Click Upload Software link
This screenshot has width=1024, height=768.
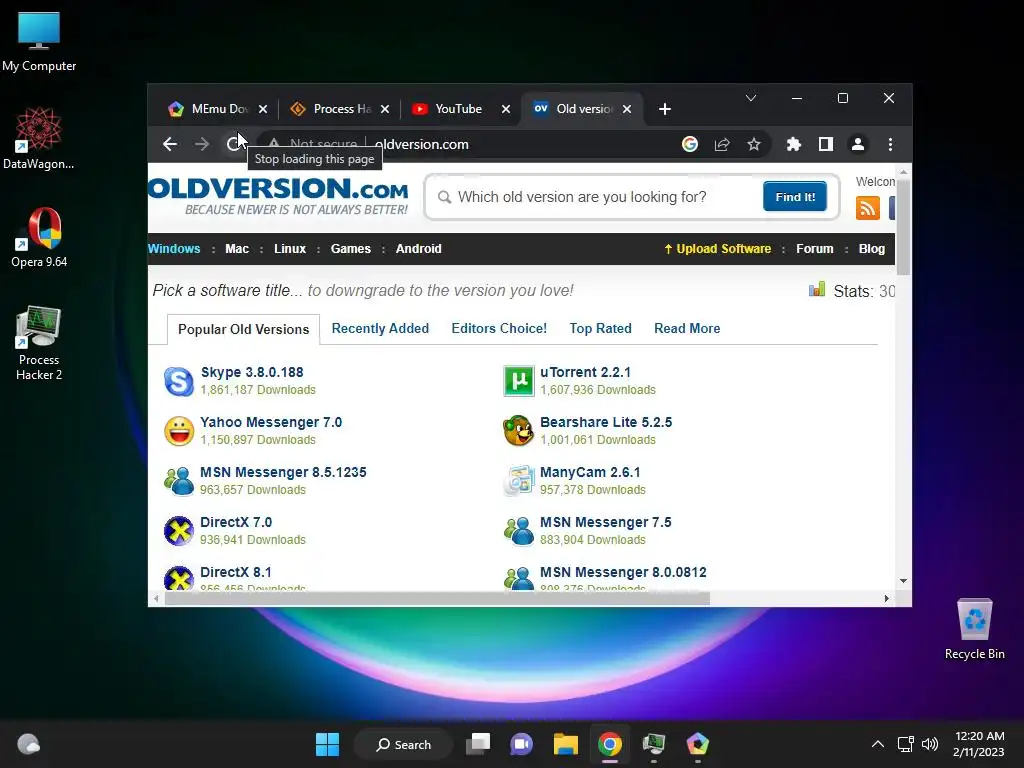pyautogui.click(x=718, y=249)
